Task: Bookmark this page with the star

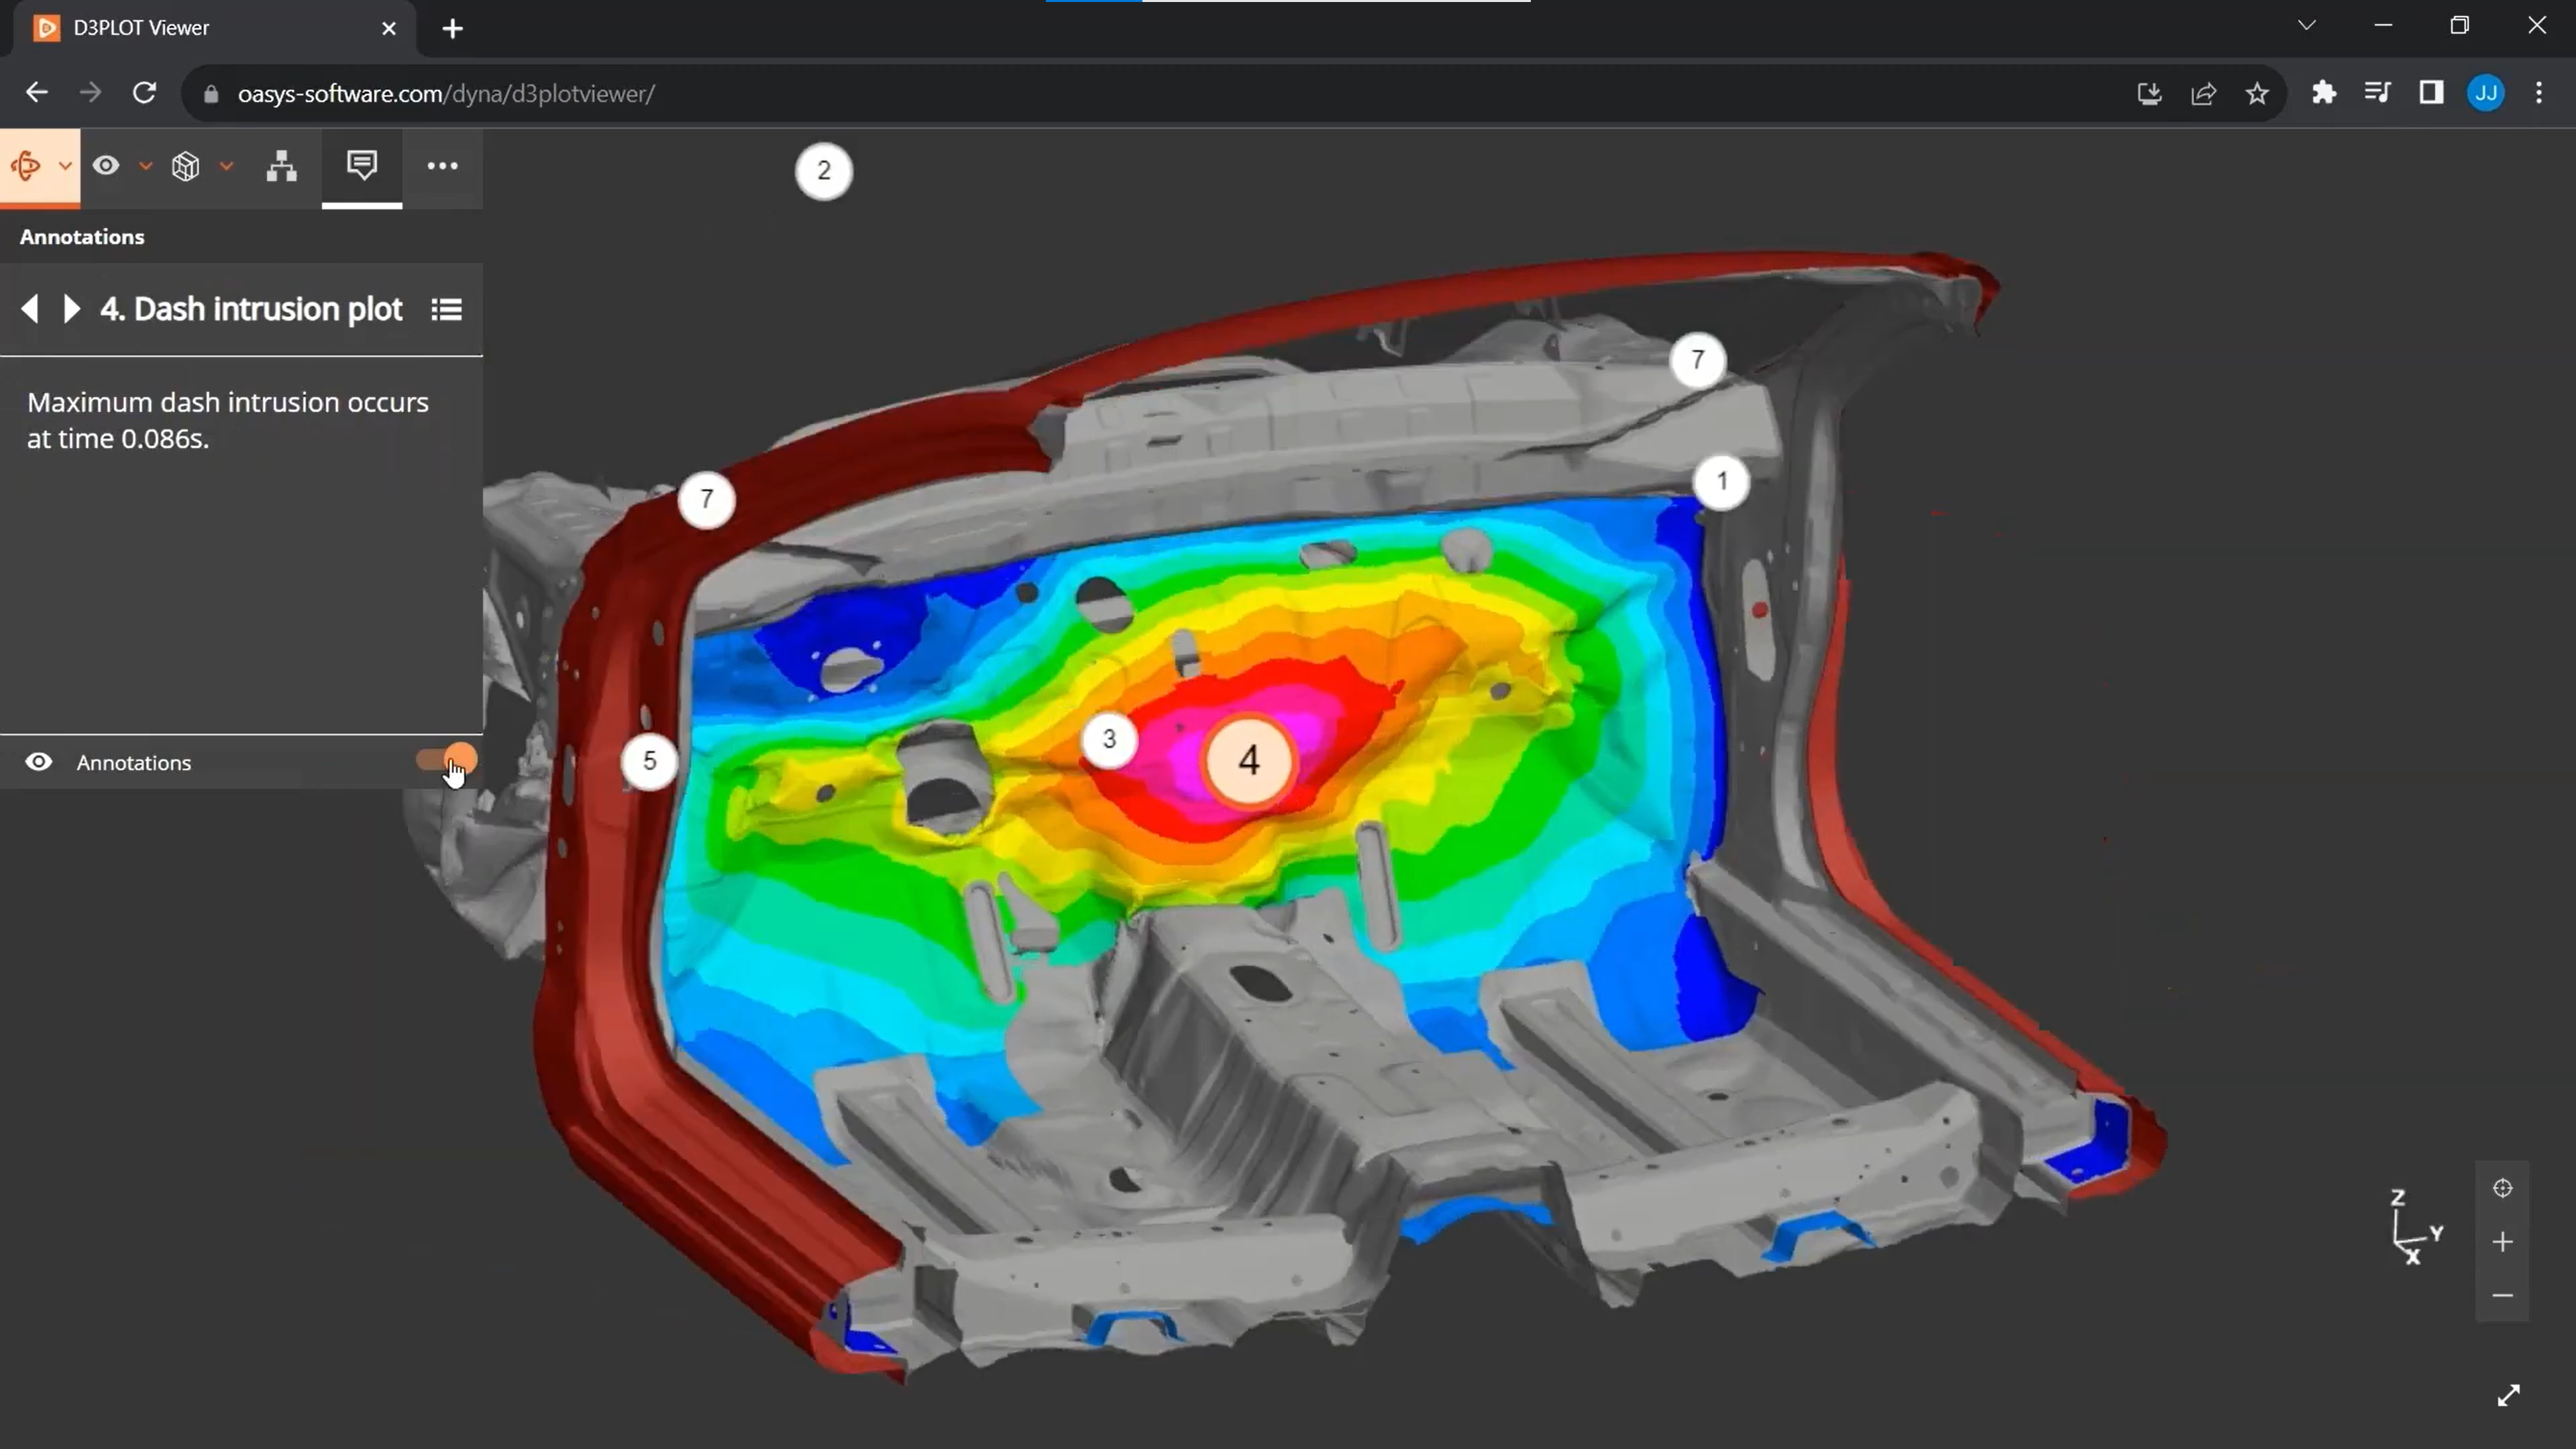Action: (2257, 93)
